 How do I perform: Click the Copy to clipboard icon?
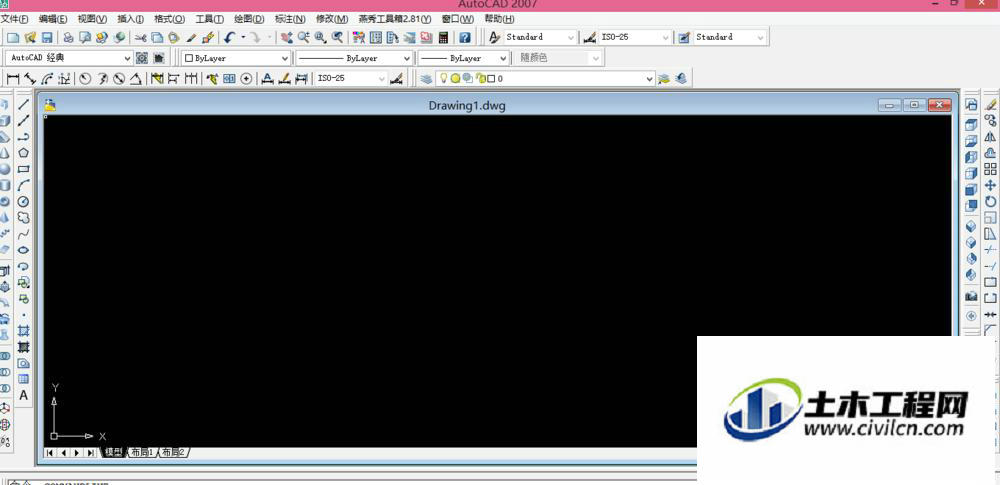click(157, 38)
